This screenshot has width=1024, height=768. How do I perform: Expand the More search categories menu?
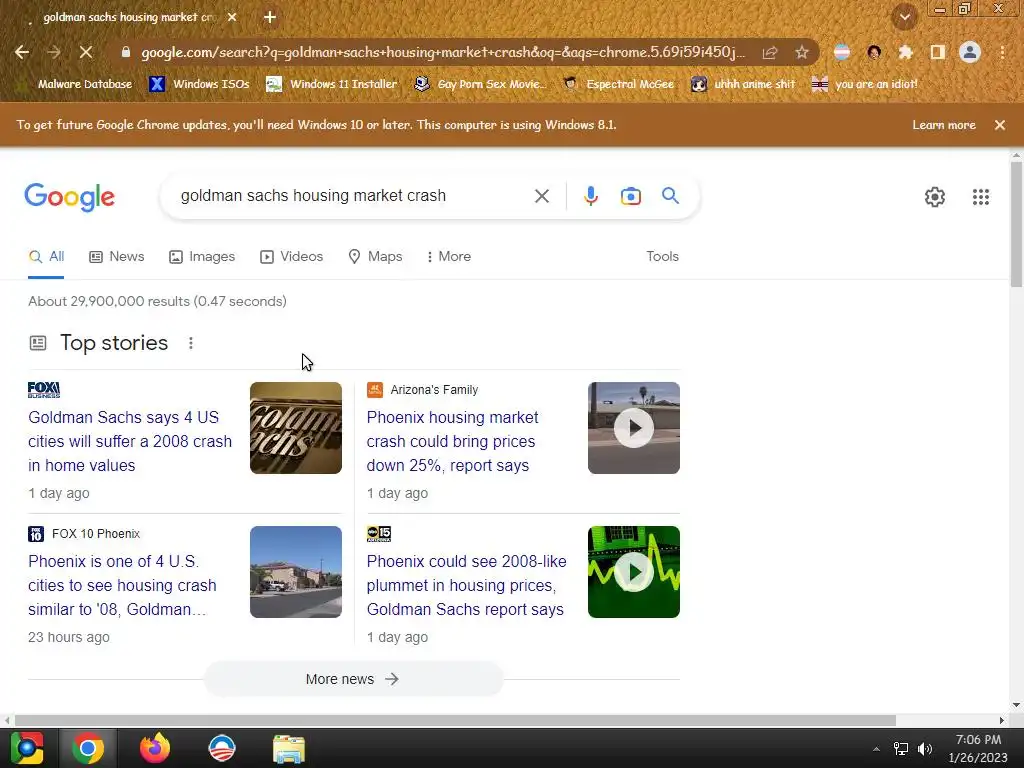(449, 257)
